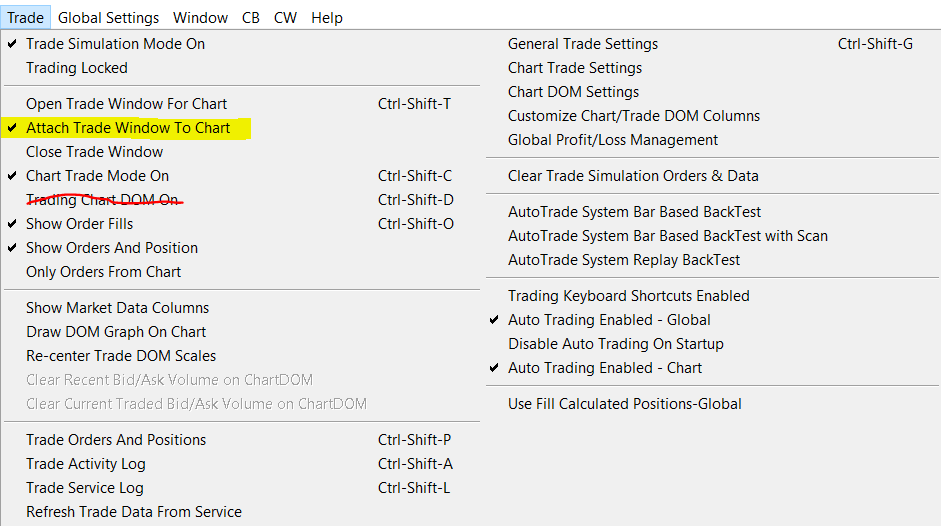The width and height of the screenshot is (941, 526).
Task: Choose General Trade Settings
Action: click(583, 44)
